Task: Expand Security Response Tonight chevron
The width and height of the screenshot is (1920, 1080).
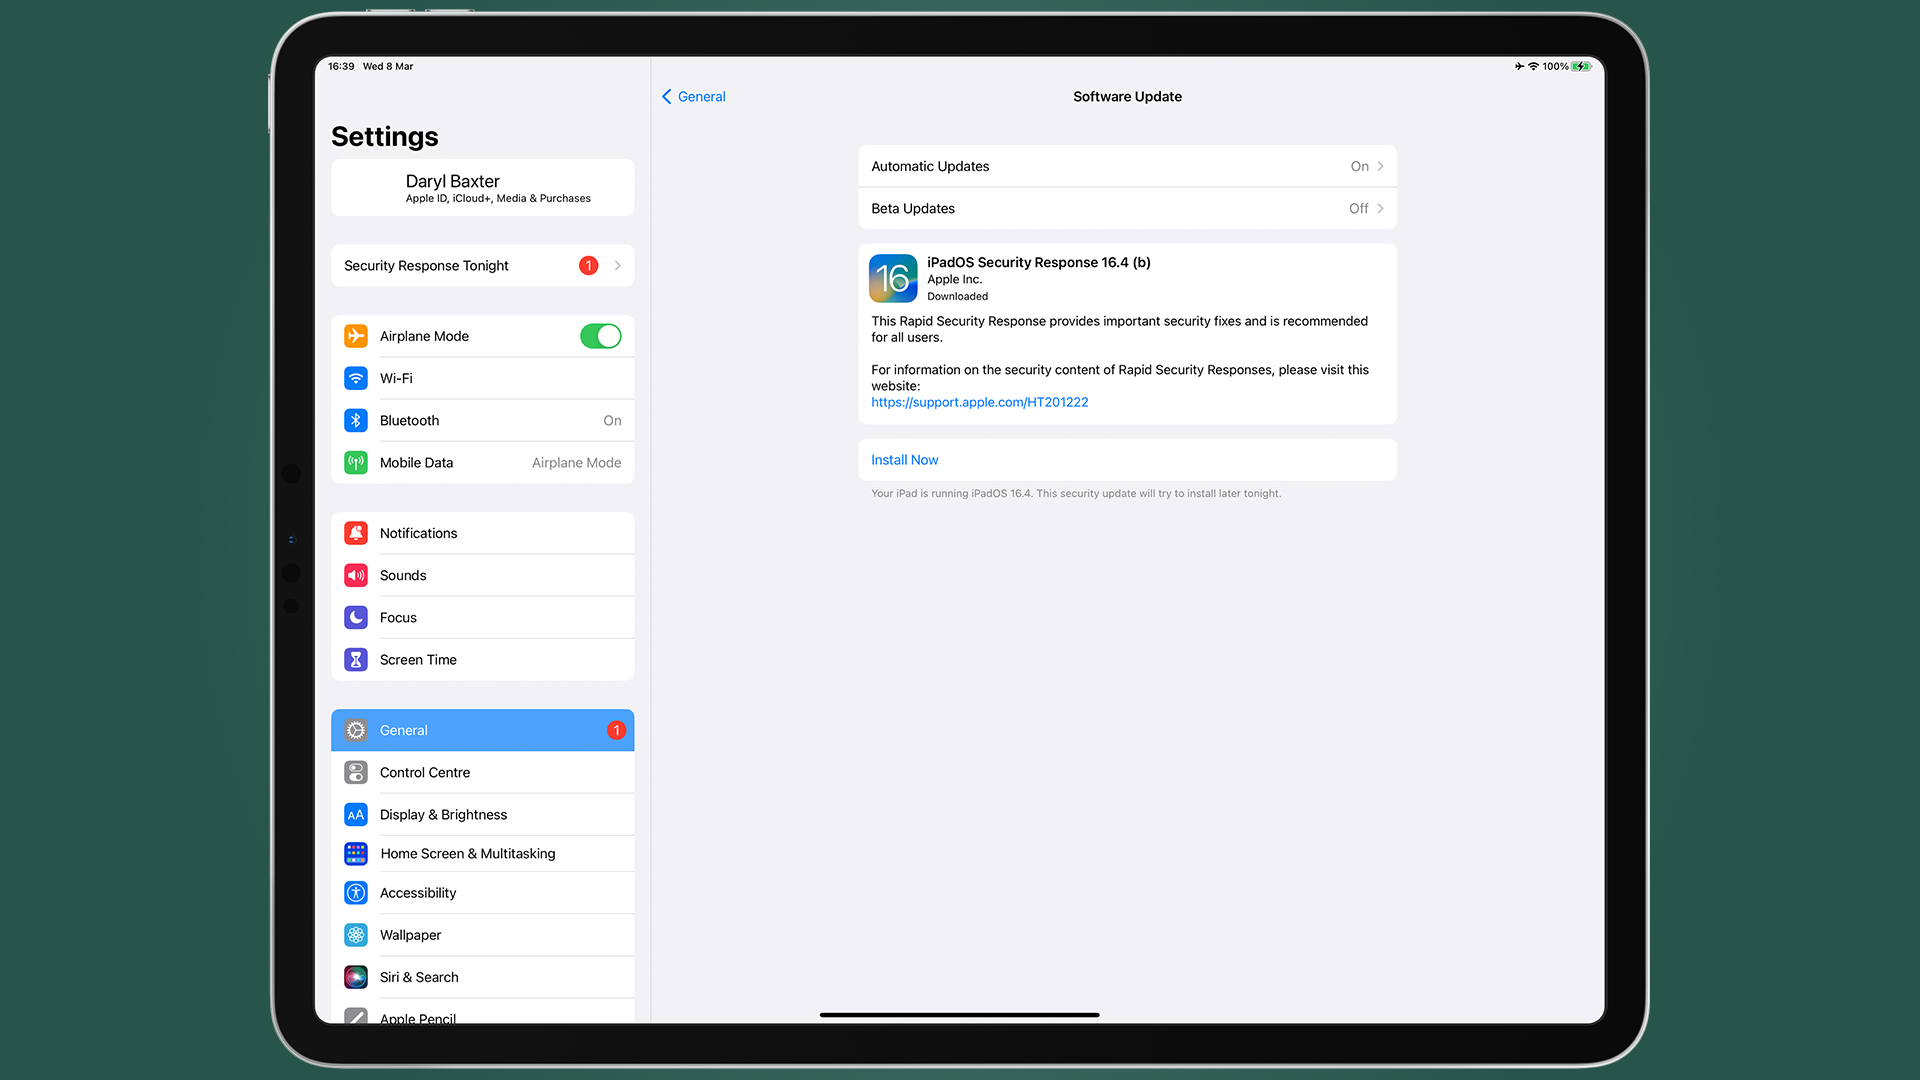Action: click(617, 265)
